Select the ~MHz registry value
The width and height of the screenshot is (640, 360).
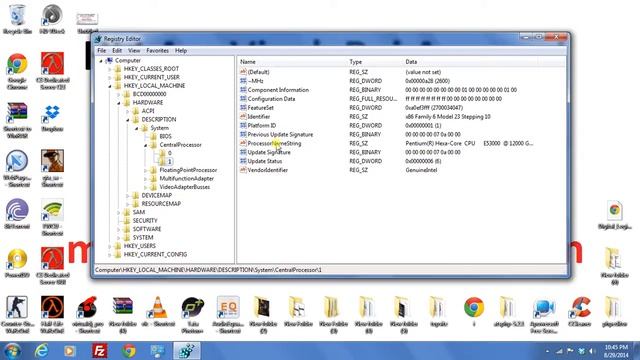point(256,81)
